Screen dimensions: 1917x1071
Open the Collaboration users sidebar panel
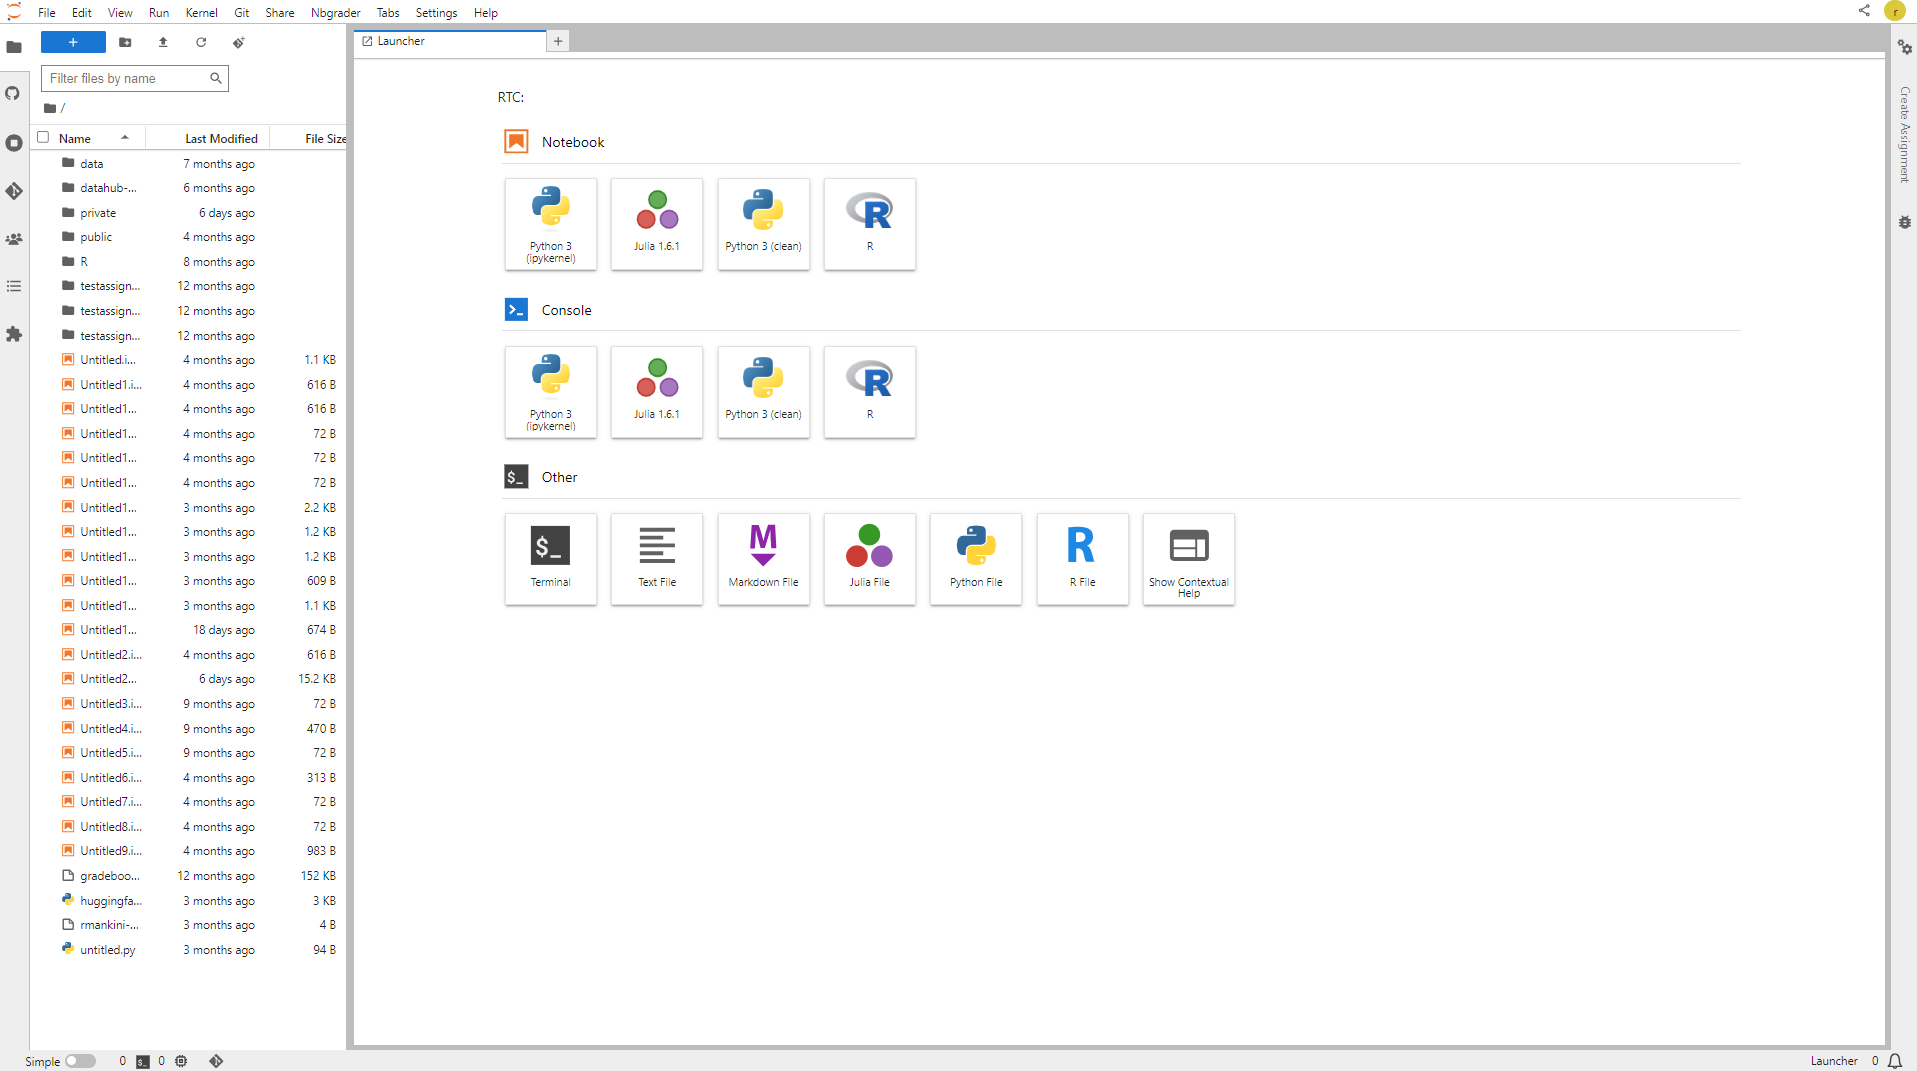tap(14, 239)
